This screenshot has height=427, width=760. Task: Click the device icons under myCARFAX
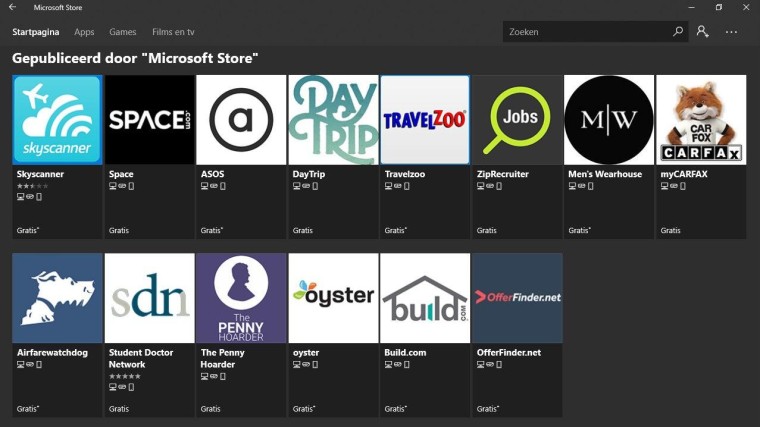[x=673, y=186]
